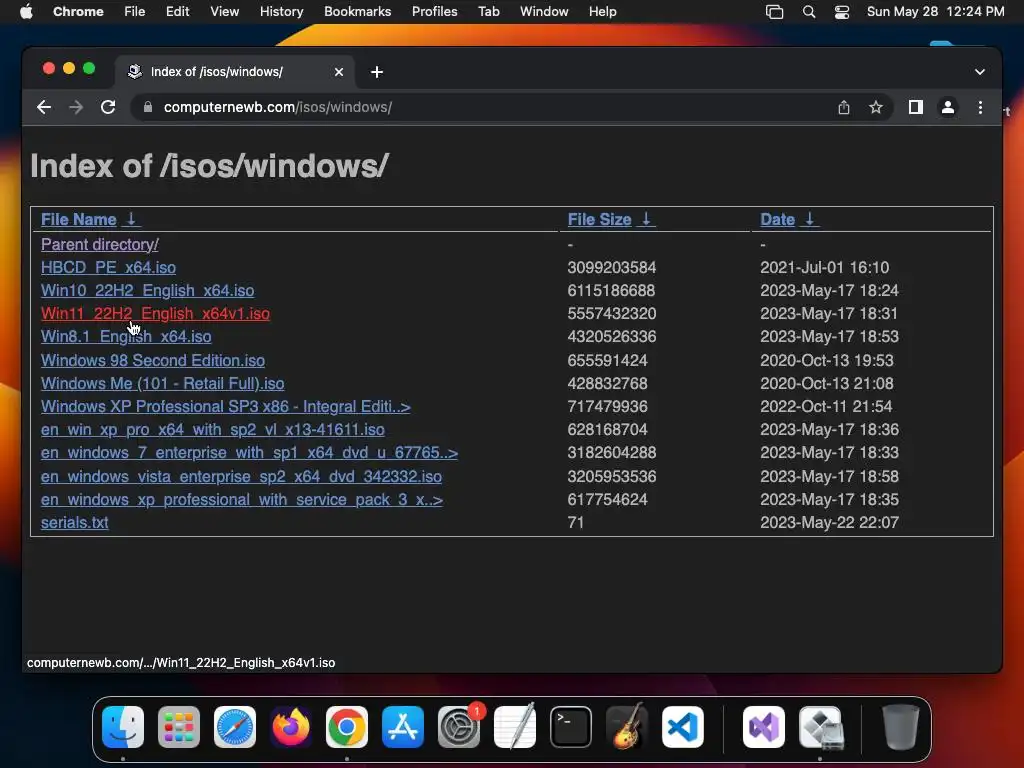The height and width of the screenshot is (768, 1024).
Task: Open System Settings from the Dock
Action: click(459, 727)
